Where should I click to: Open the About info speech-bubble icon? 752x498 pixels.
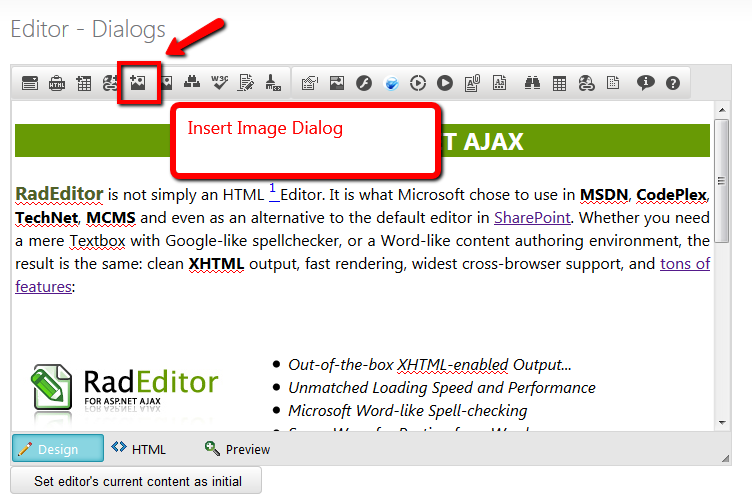(x=645, y=83)
